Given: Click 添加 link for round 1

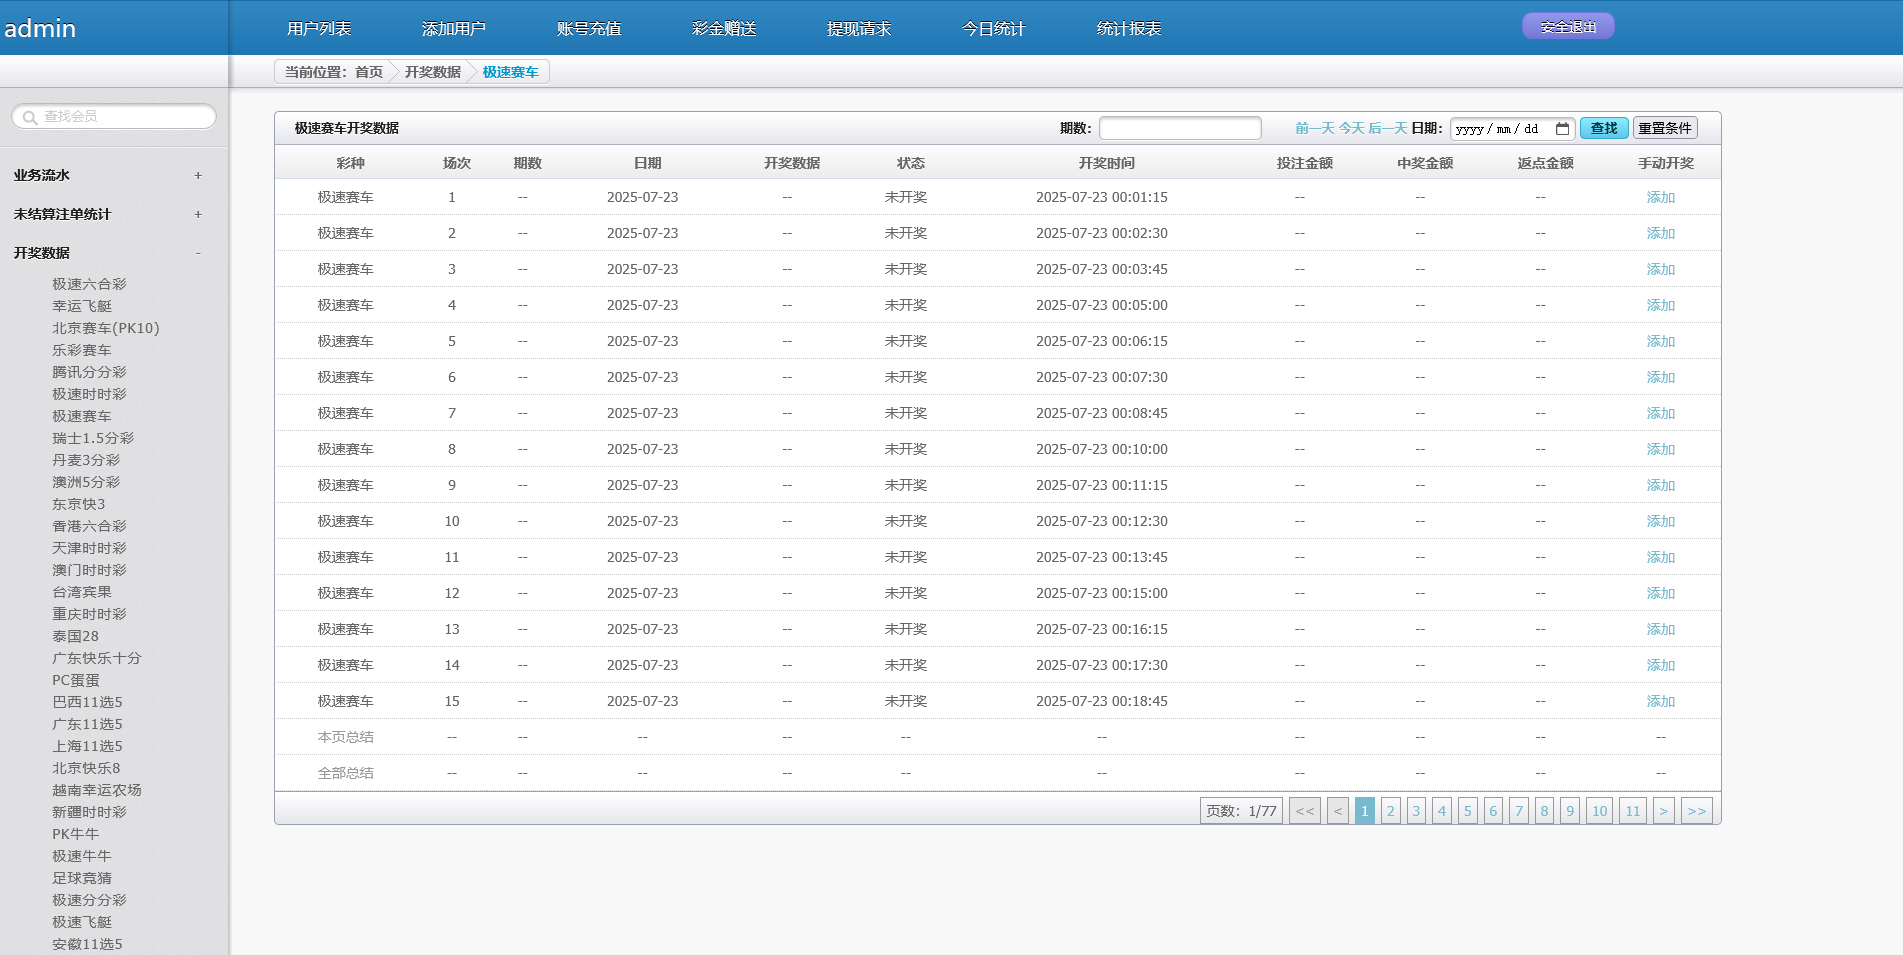Looking at the screenshot, I should [1660, 198].
